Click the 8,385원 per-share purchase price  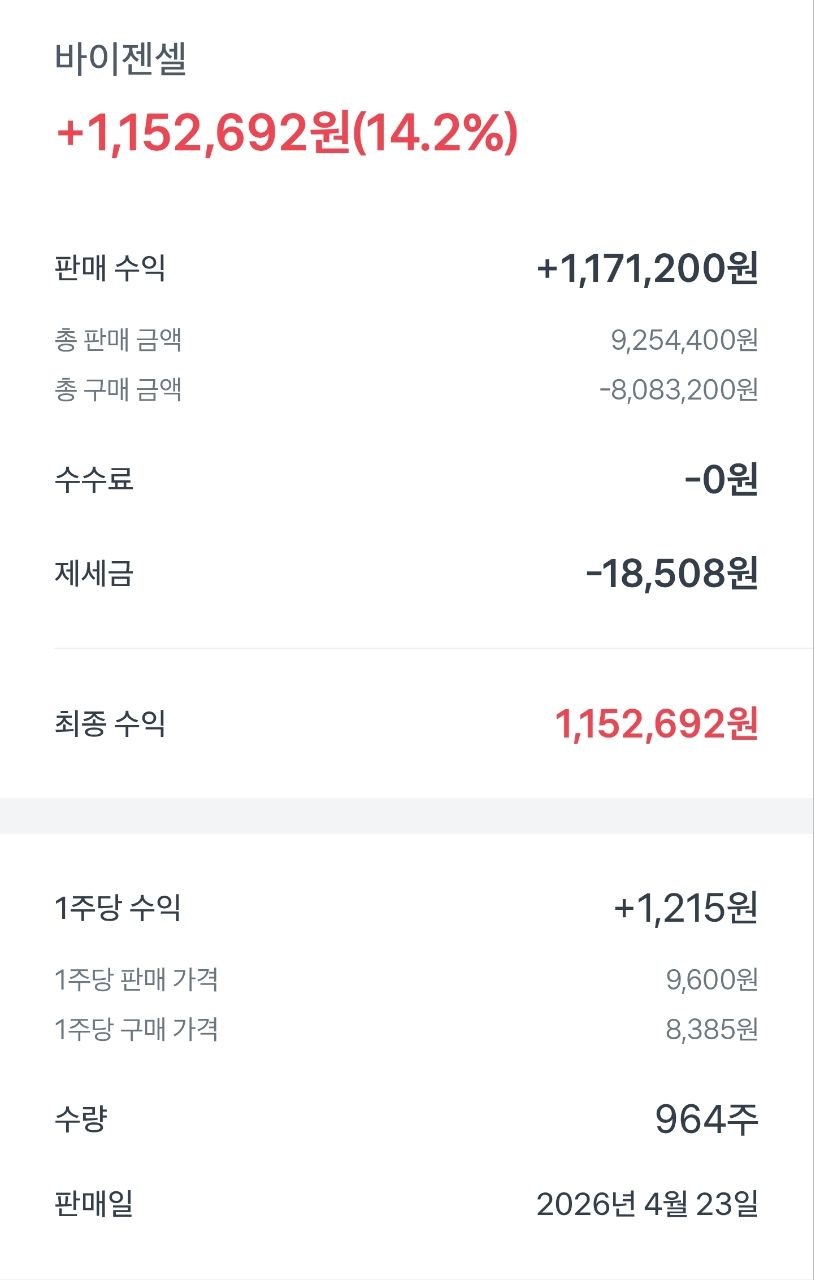click(x=712, y=1029)
